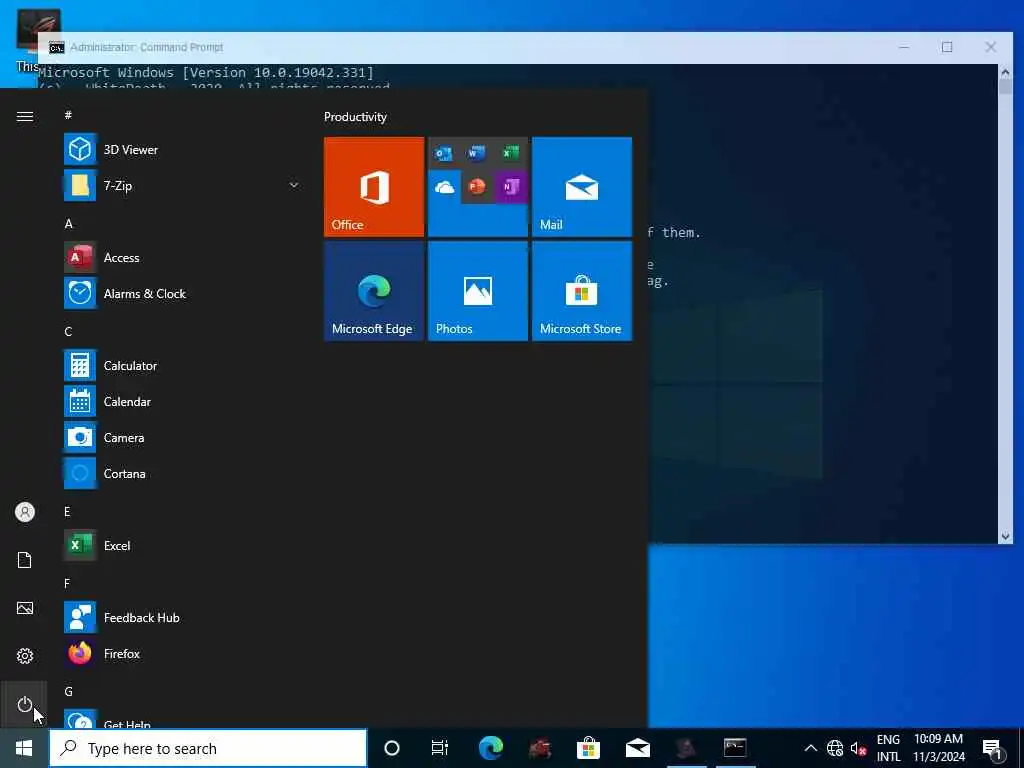Screen dimensions: 1024x768
Task: Open the user account icon
Action: (x=25, y=512)
